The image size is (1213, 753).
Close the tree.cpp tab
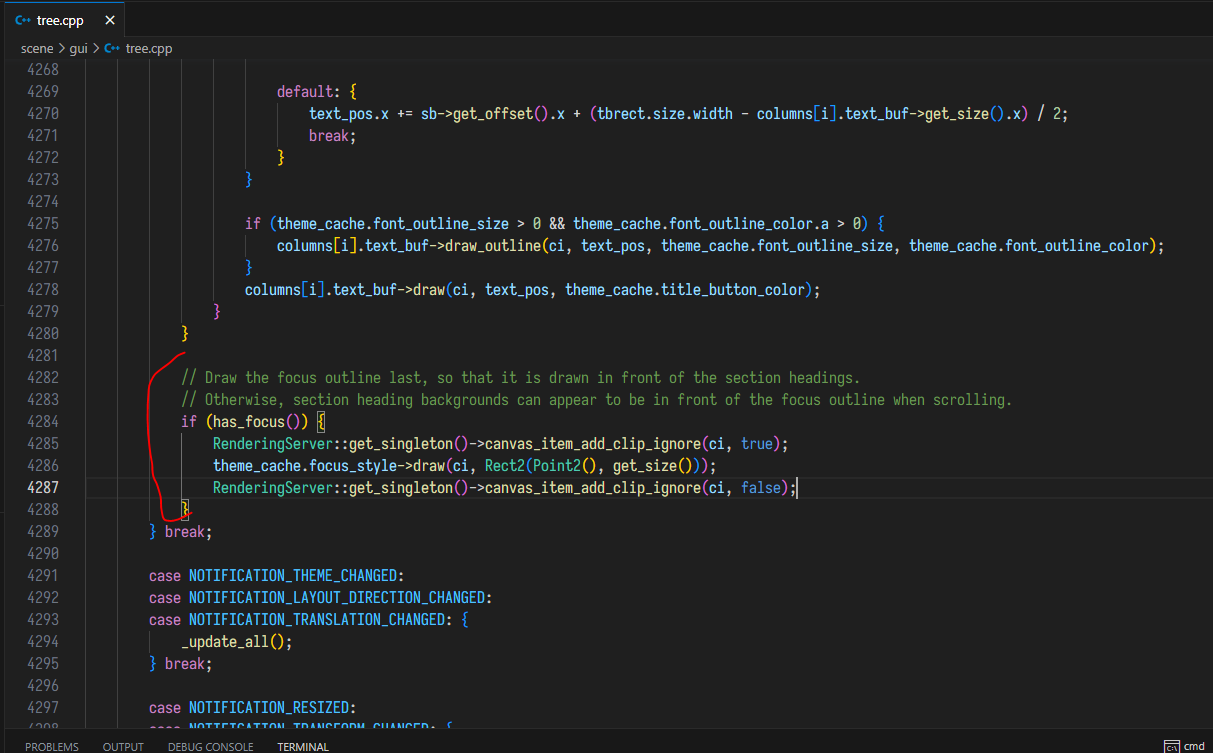click(109, 19)
